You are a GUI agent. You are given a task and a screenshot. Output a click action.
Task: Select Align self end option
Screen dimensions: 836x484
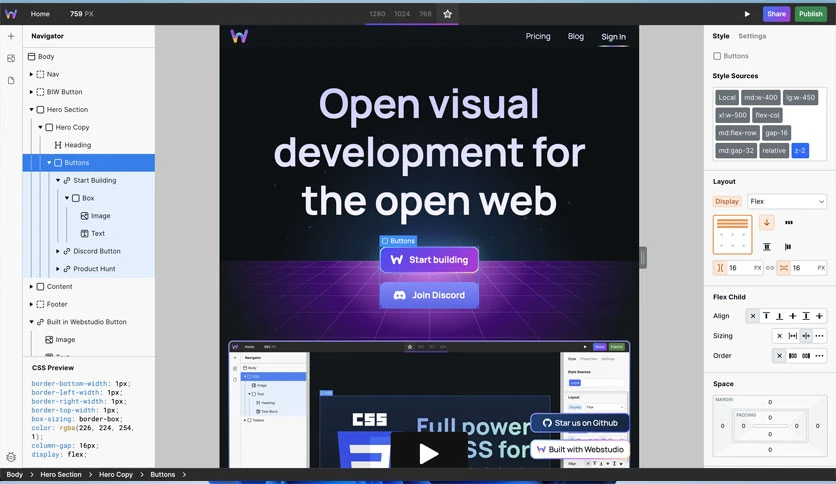click(x=779, y=316)
